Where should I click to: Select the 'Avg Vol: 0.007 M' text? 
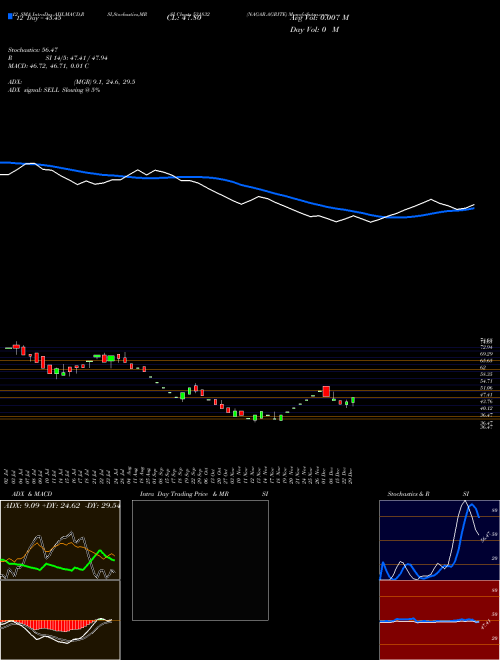click(319, 18)
